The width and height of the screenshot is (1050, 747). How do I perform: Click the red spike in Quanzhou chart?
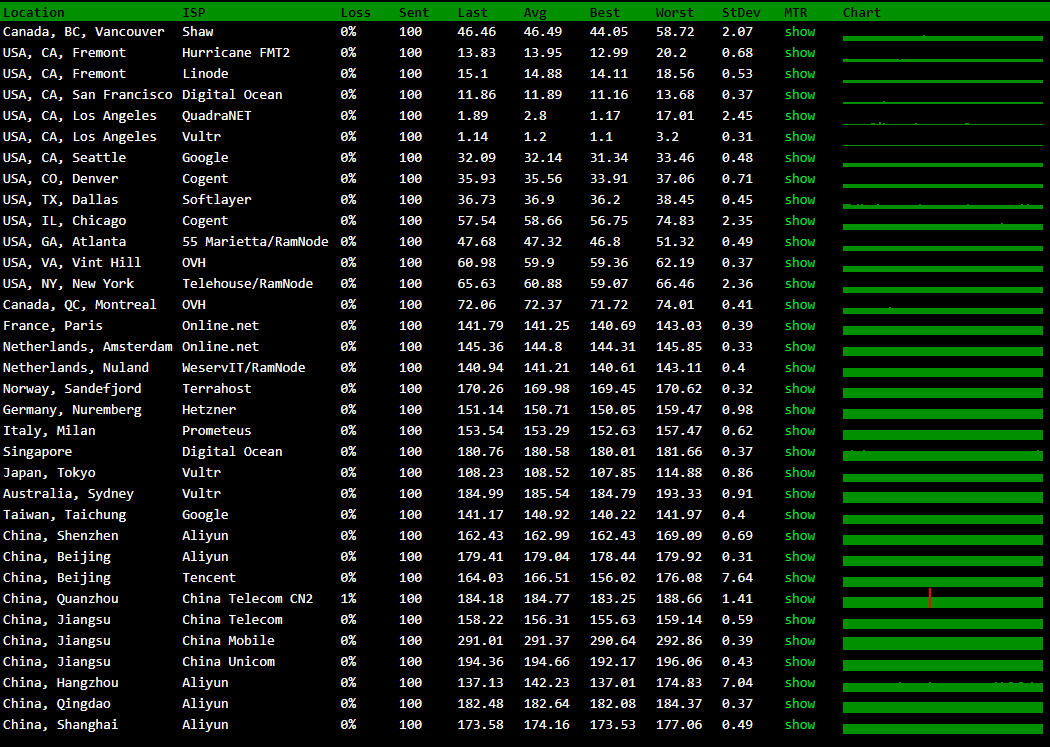coord(930,598)
